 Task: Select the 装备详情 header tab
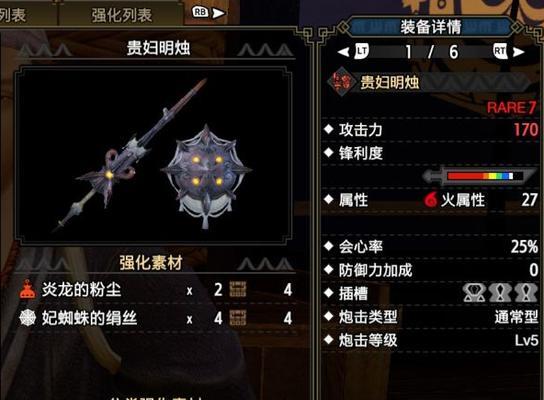click(430, 27)
